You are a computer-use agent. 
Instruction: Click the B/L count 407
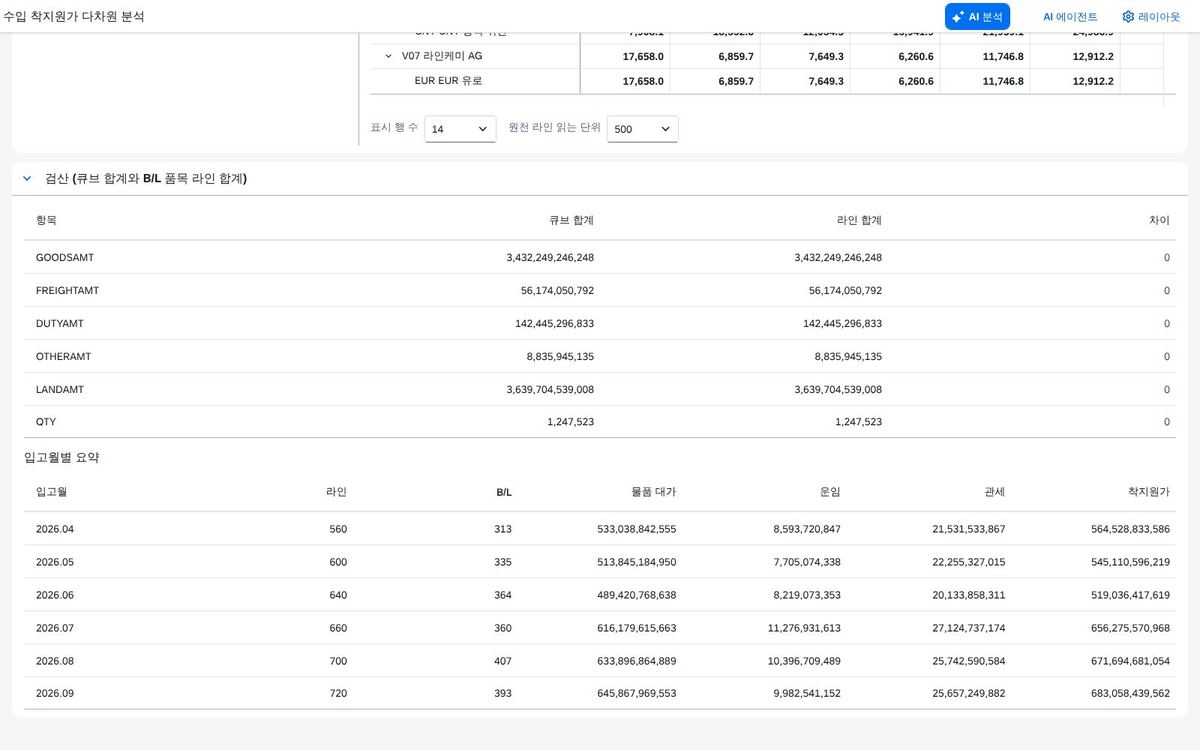[503, 661]
